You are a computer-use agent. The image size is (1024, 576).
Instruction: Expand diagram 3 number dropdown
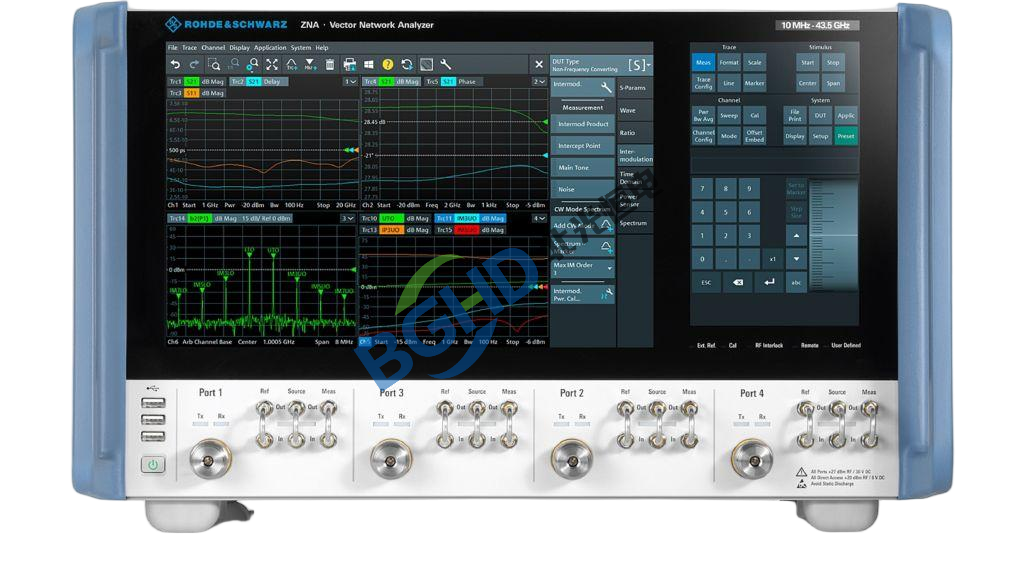pyautogui.click(x=348, y=219)
